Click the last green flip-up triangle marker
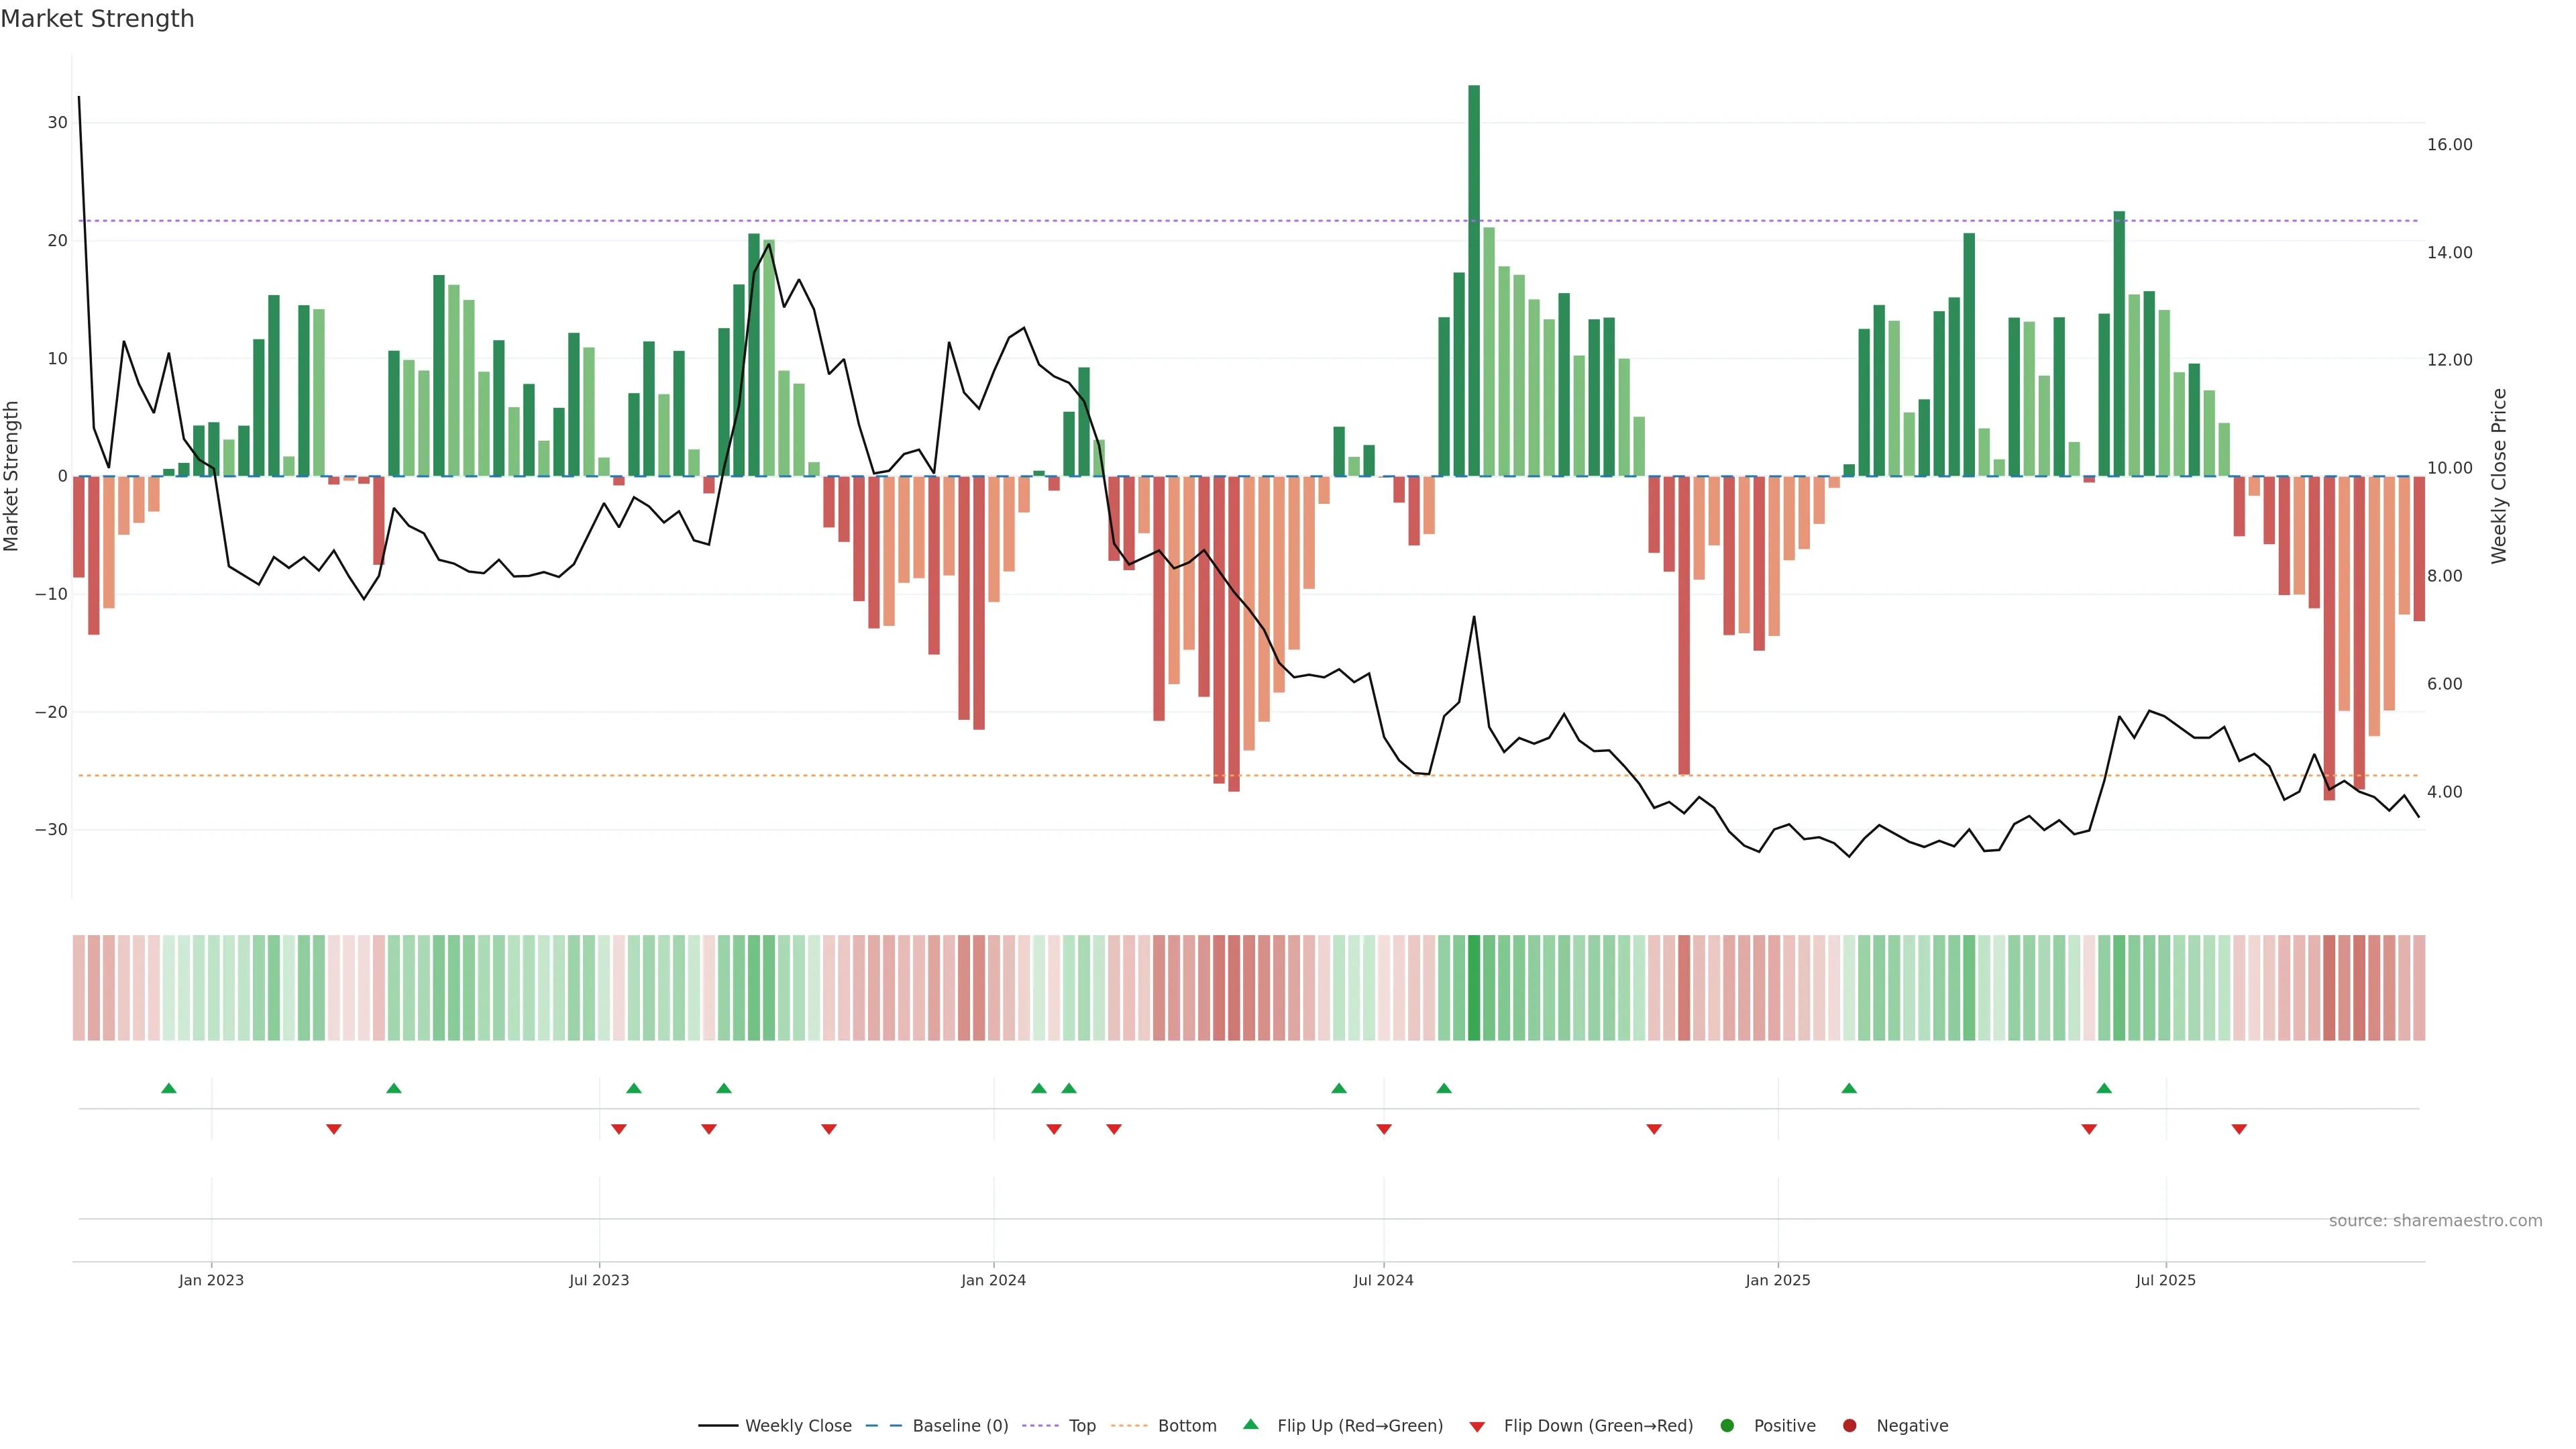The height and width of the screenshot is (1449, 2576). point(2104,1088)
